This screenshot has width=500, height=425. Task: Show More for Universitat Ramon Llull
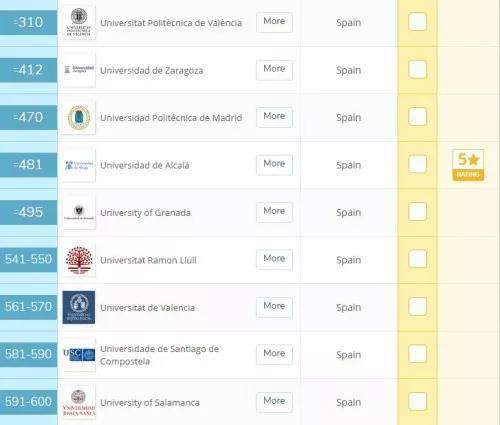coord(274,259)
